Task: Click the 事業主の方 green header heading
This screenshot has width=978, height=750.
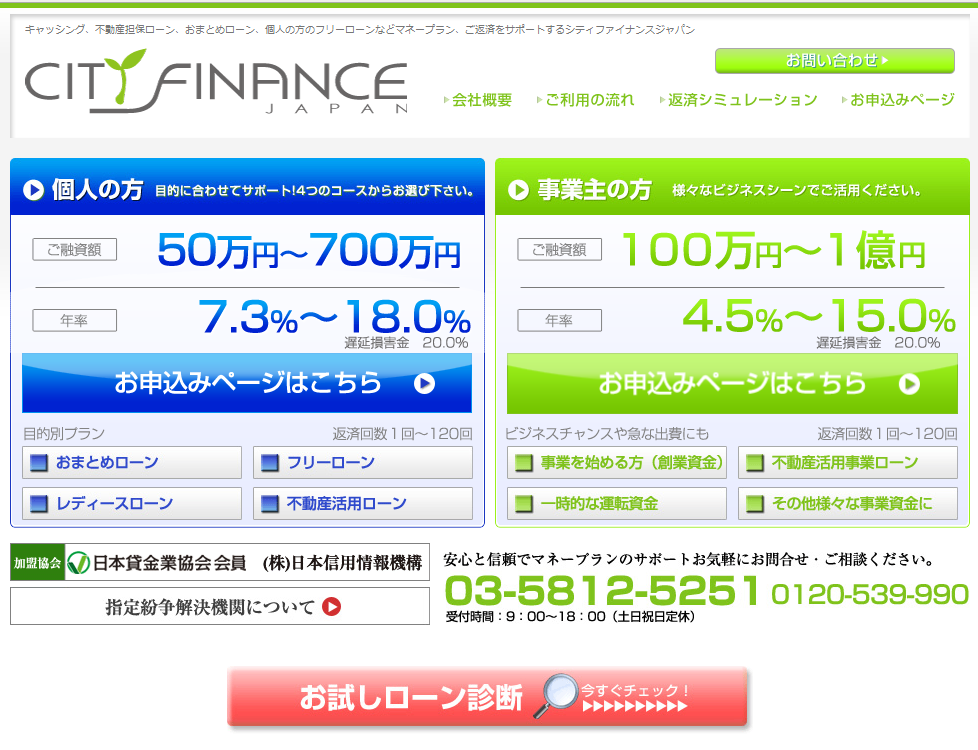Action: pyautogui.click(x=594, y=190)
